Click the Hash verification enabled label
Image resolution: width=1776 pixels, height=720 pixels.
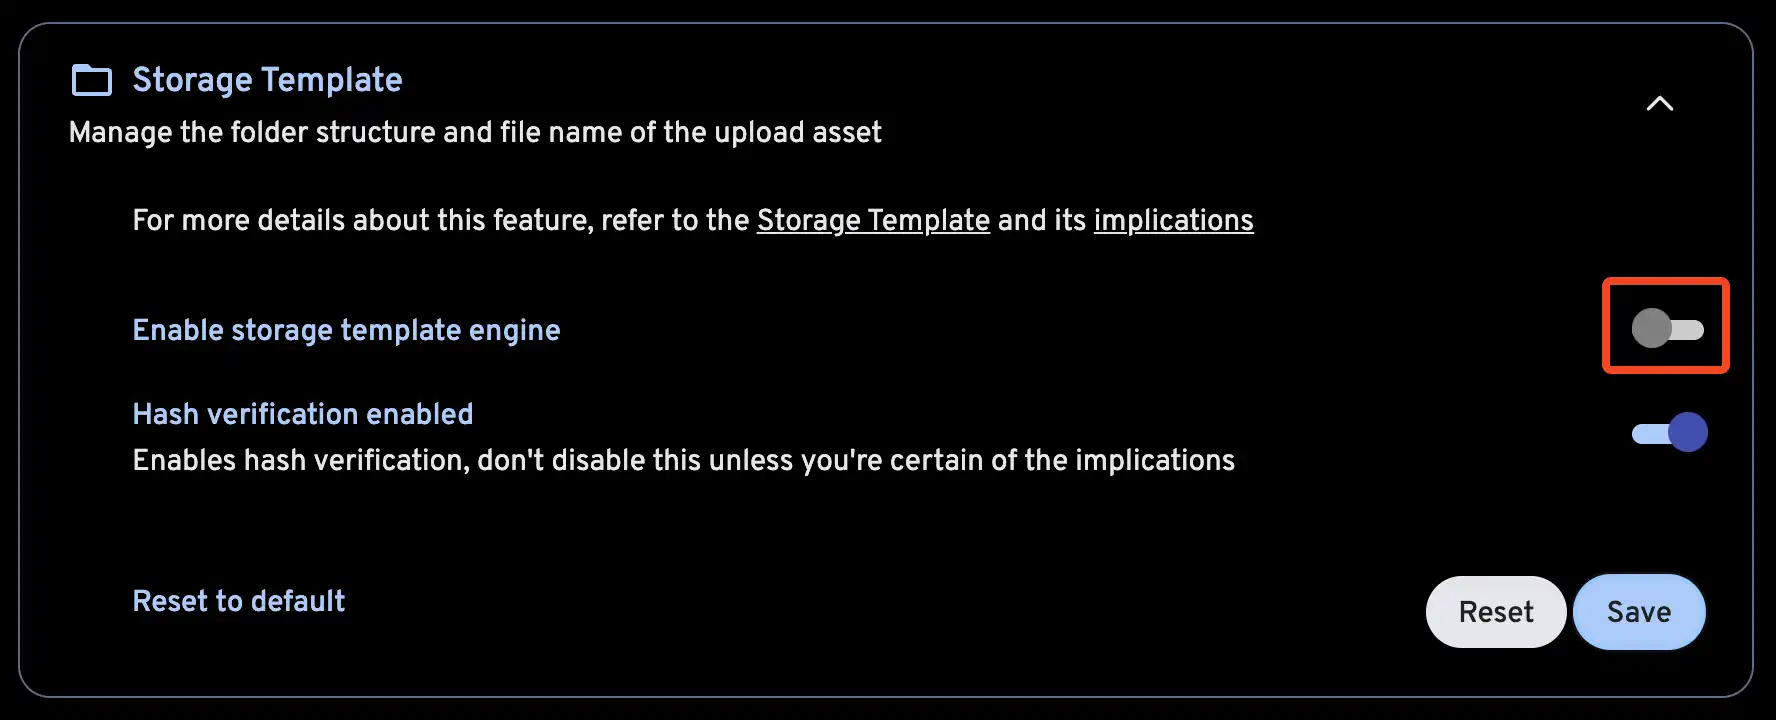tap(303, 414)
